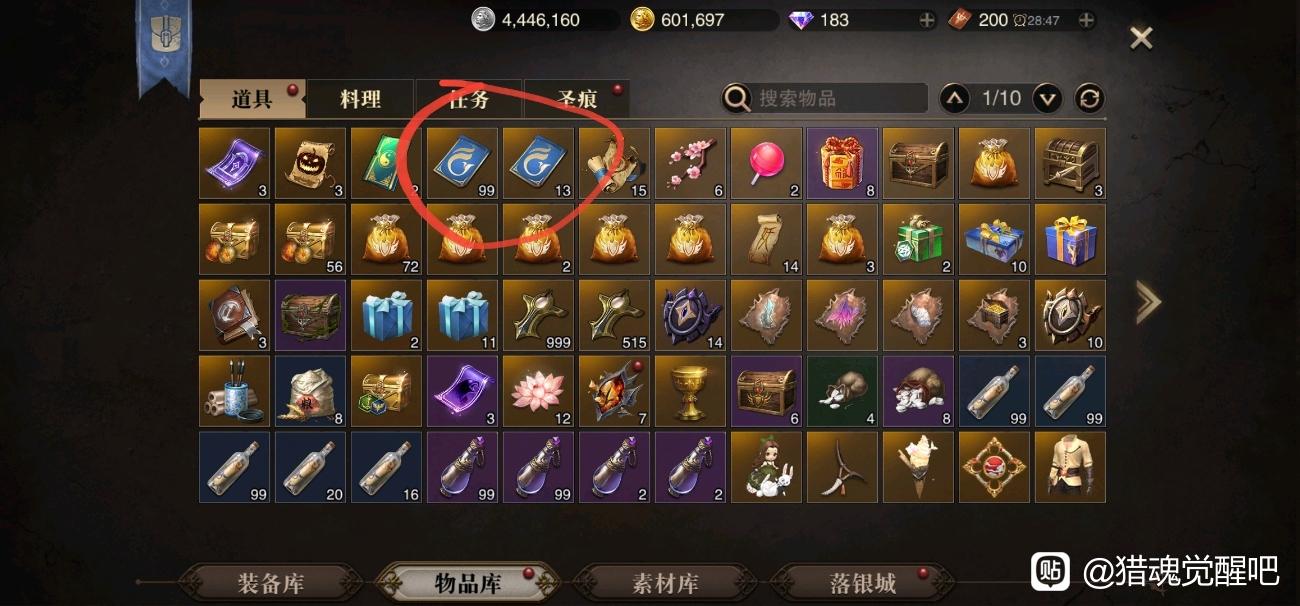Open the 落银城 section

tap(862, 583)
